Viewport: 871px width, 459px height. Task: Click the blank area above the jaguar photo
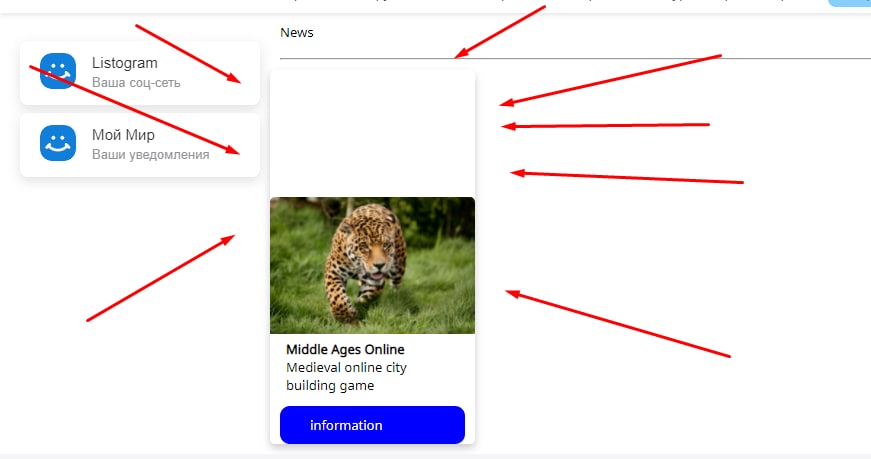(372, 133)
